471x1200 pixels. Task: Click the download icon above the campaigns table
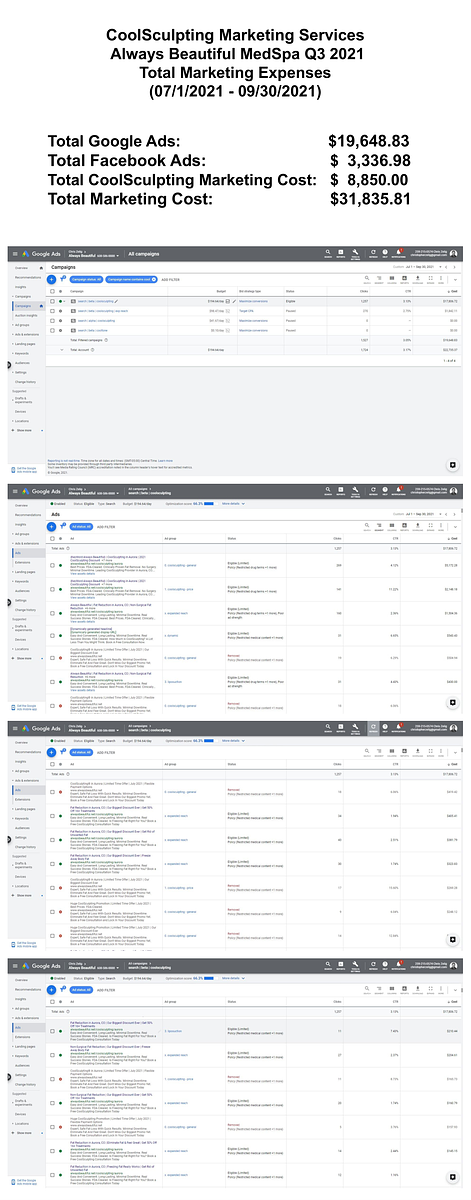[417, 279]
